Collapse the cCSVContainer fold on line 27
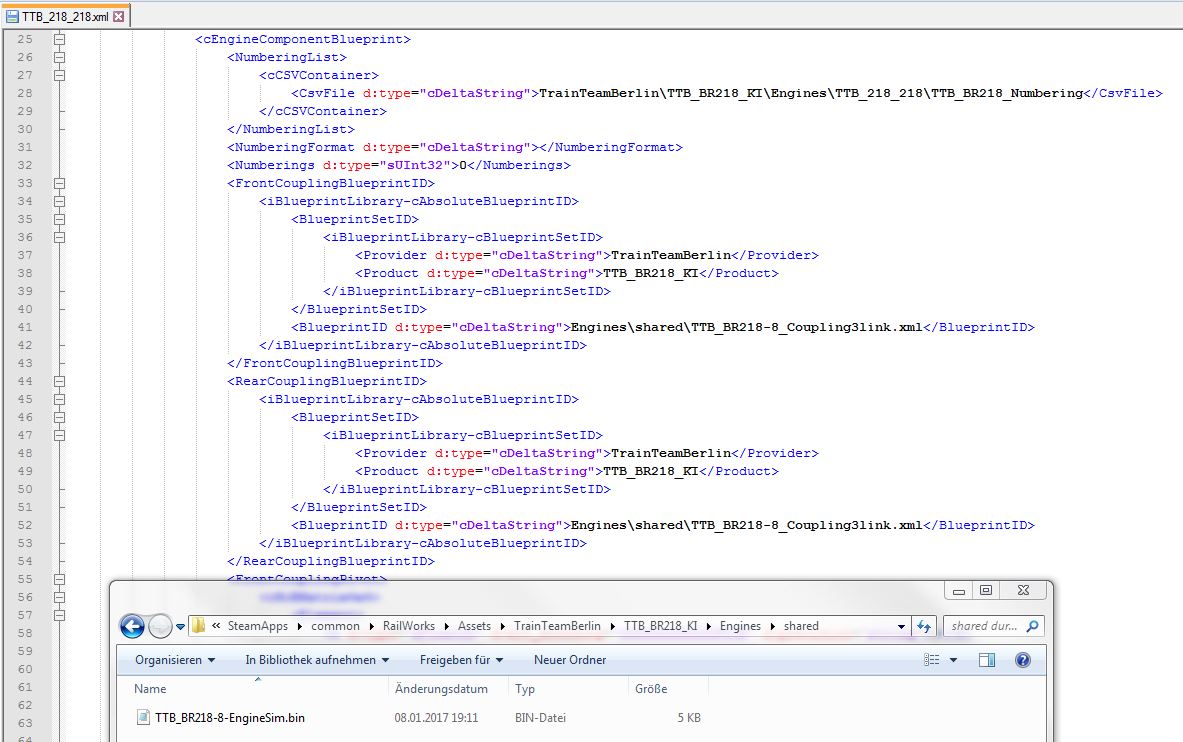 point(59,75)
